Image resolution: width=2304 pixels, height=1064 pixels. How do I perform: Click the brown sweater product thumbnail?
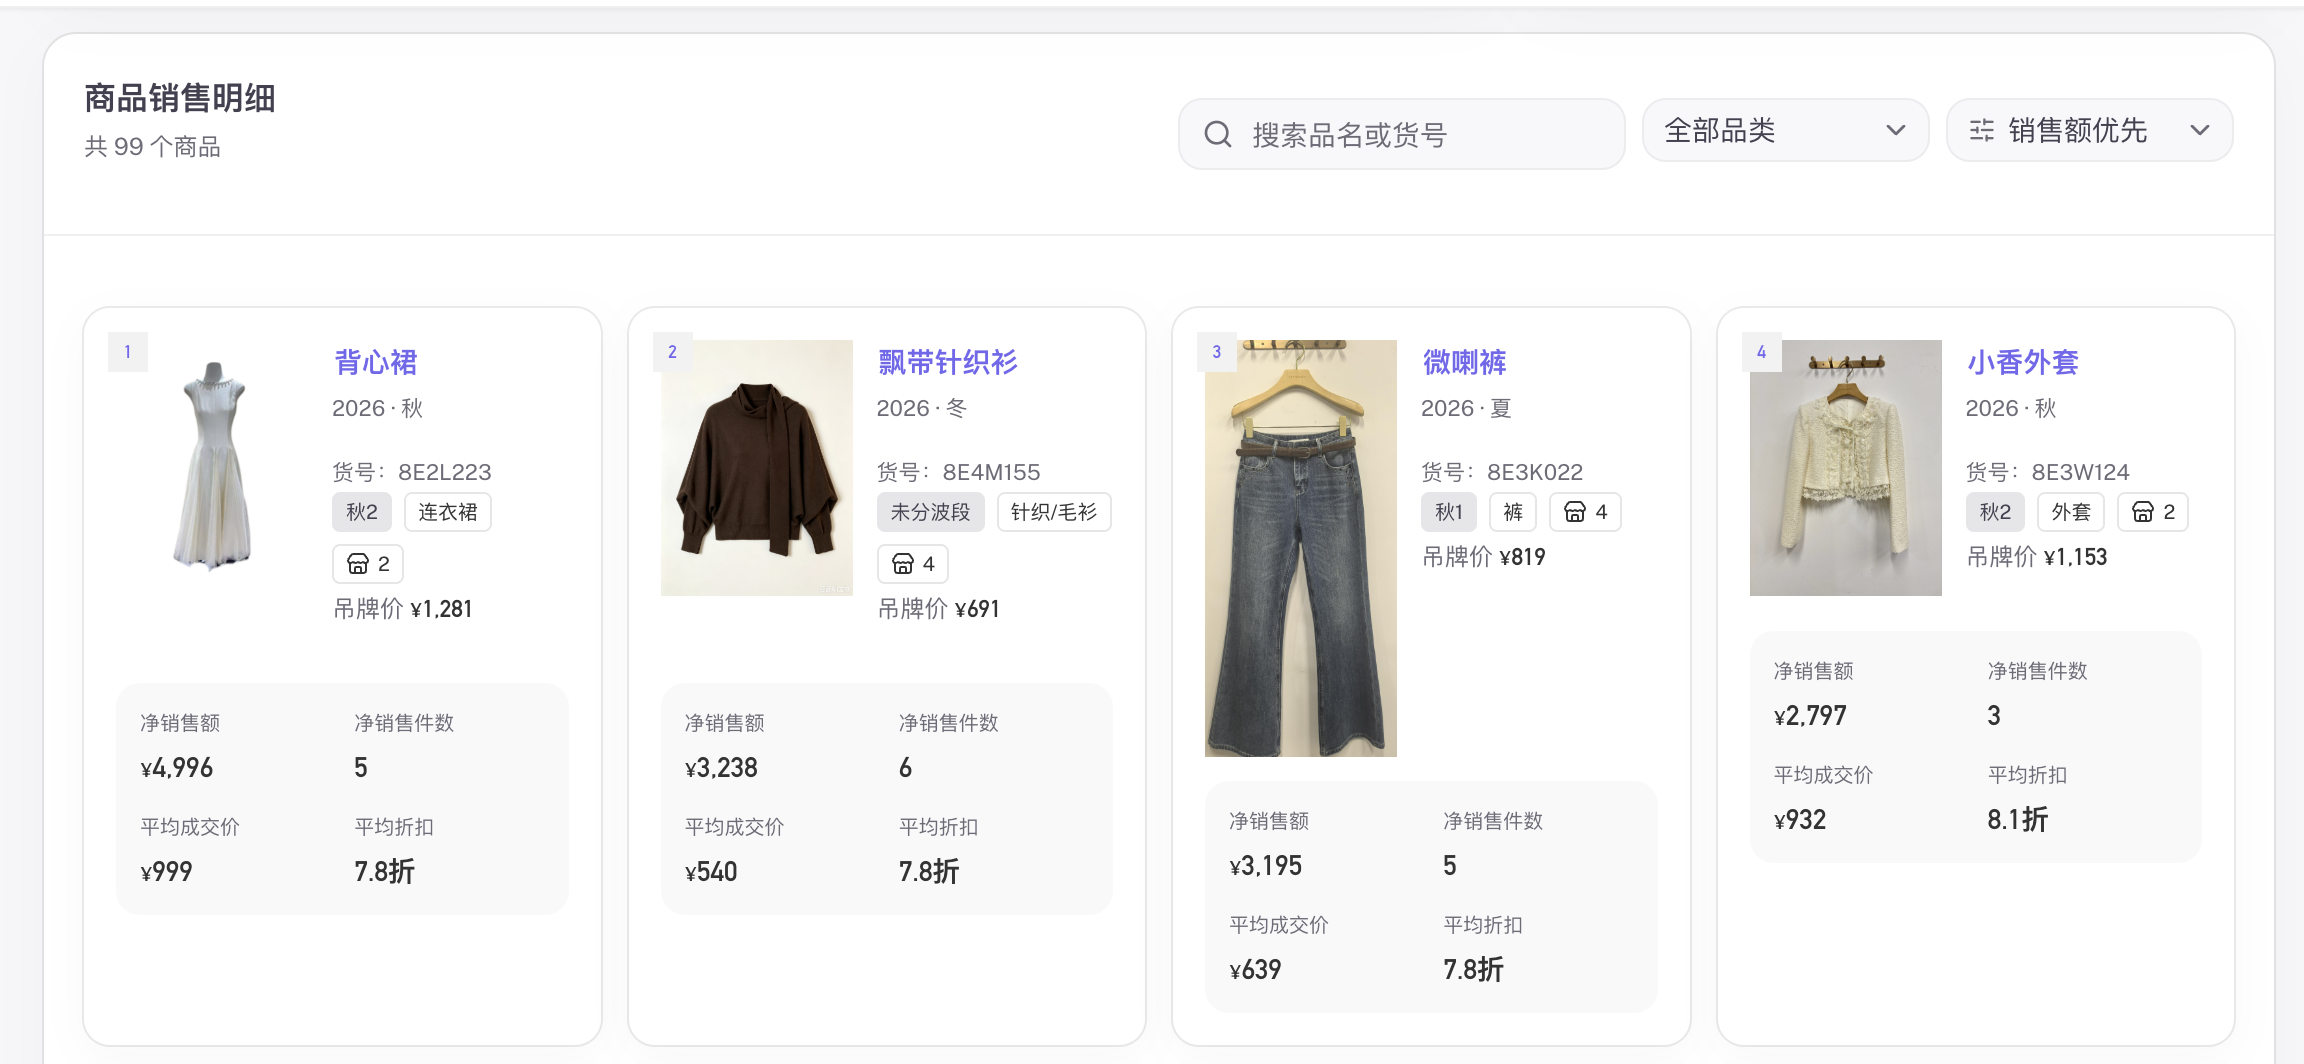coord(757,467)
